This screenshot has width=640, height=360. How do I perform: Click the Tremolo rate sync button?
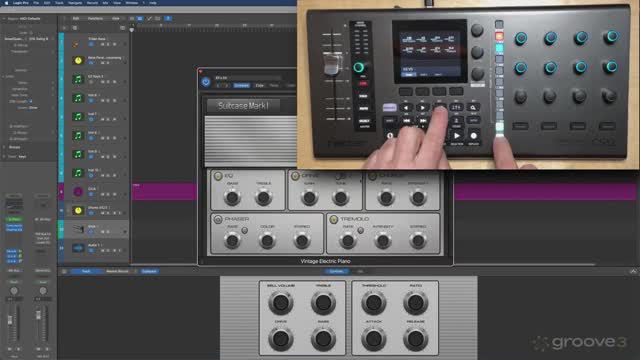coord(360,231)
